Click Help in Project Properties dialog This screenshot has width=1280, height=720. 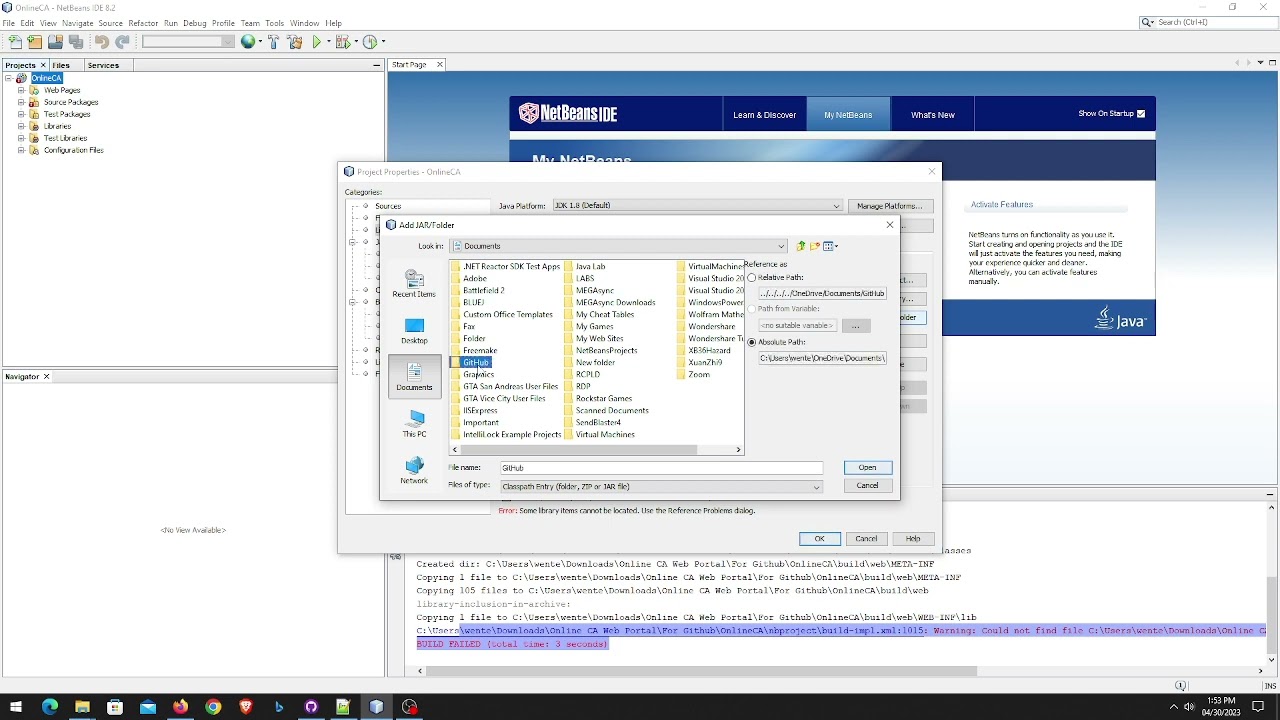pos(913,539)
